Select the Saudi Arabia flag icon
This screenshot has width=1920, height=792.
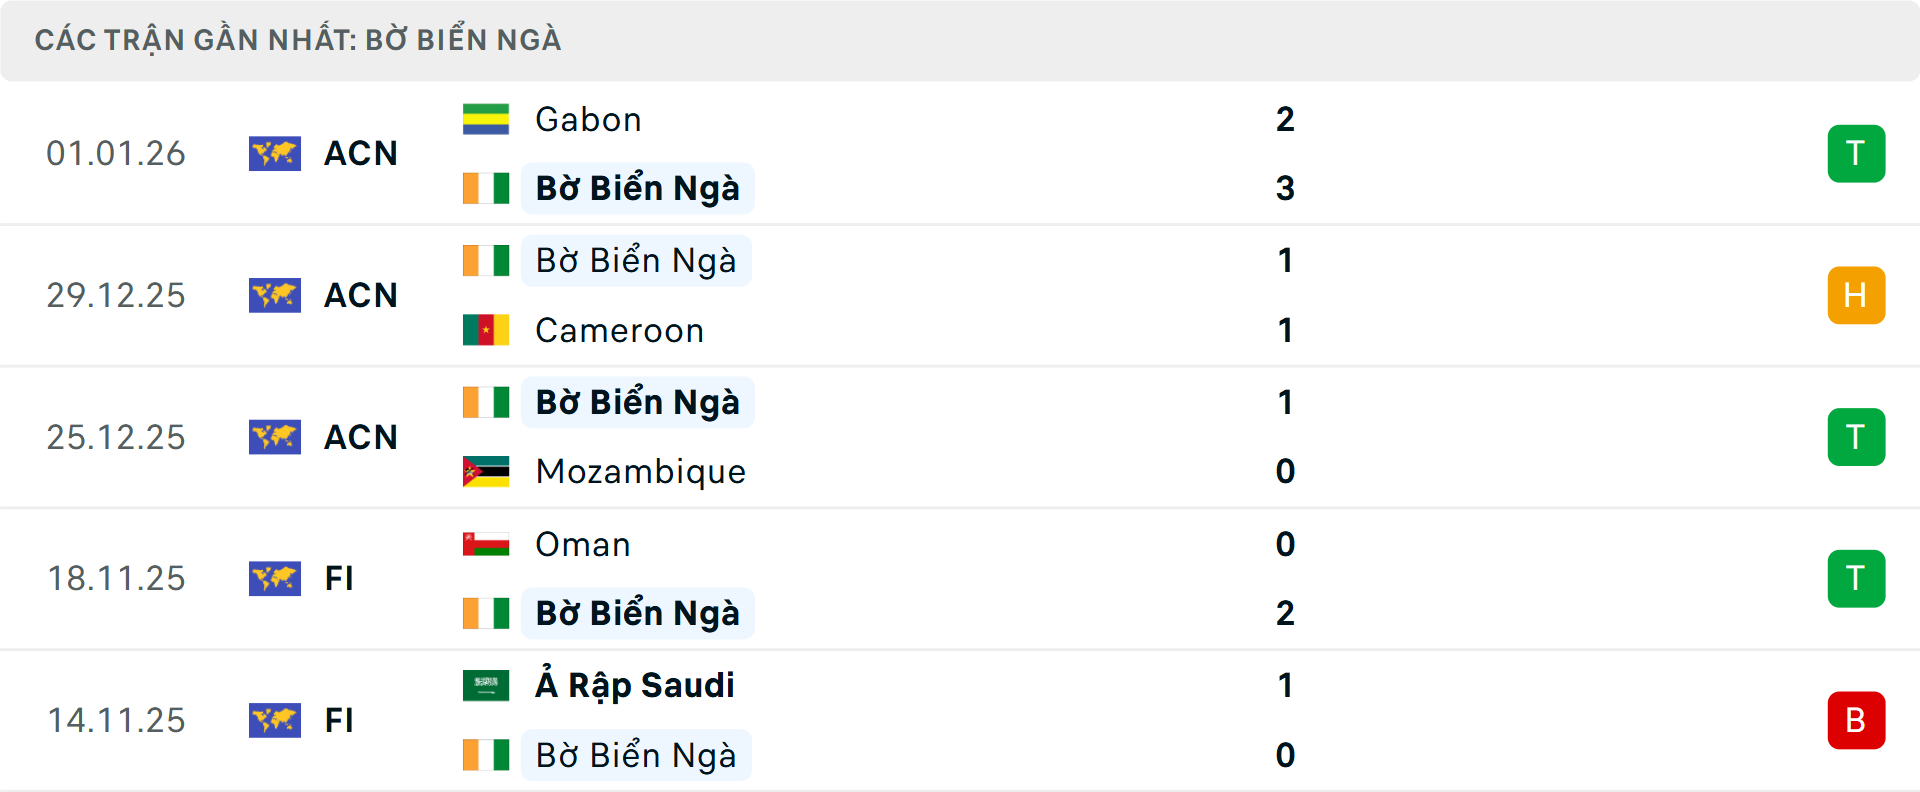(x=485, y=686)
